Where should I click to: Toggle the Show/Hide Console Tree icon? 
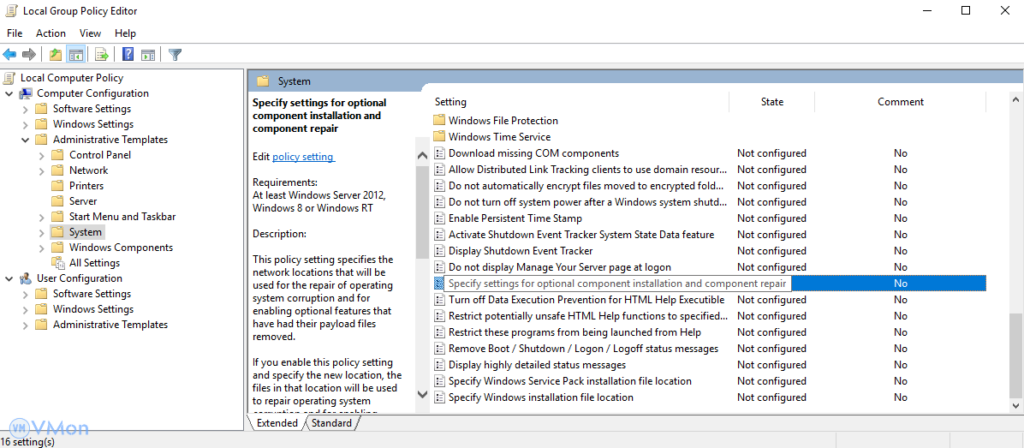pyautogui.click(x=75, y=54)
